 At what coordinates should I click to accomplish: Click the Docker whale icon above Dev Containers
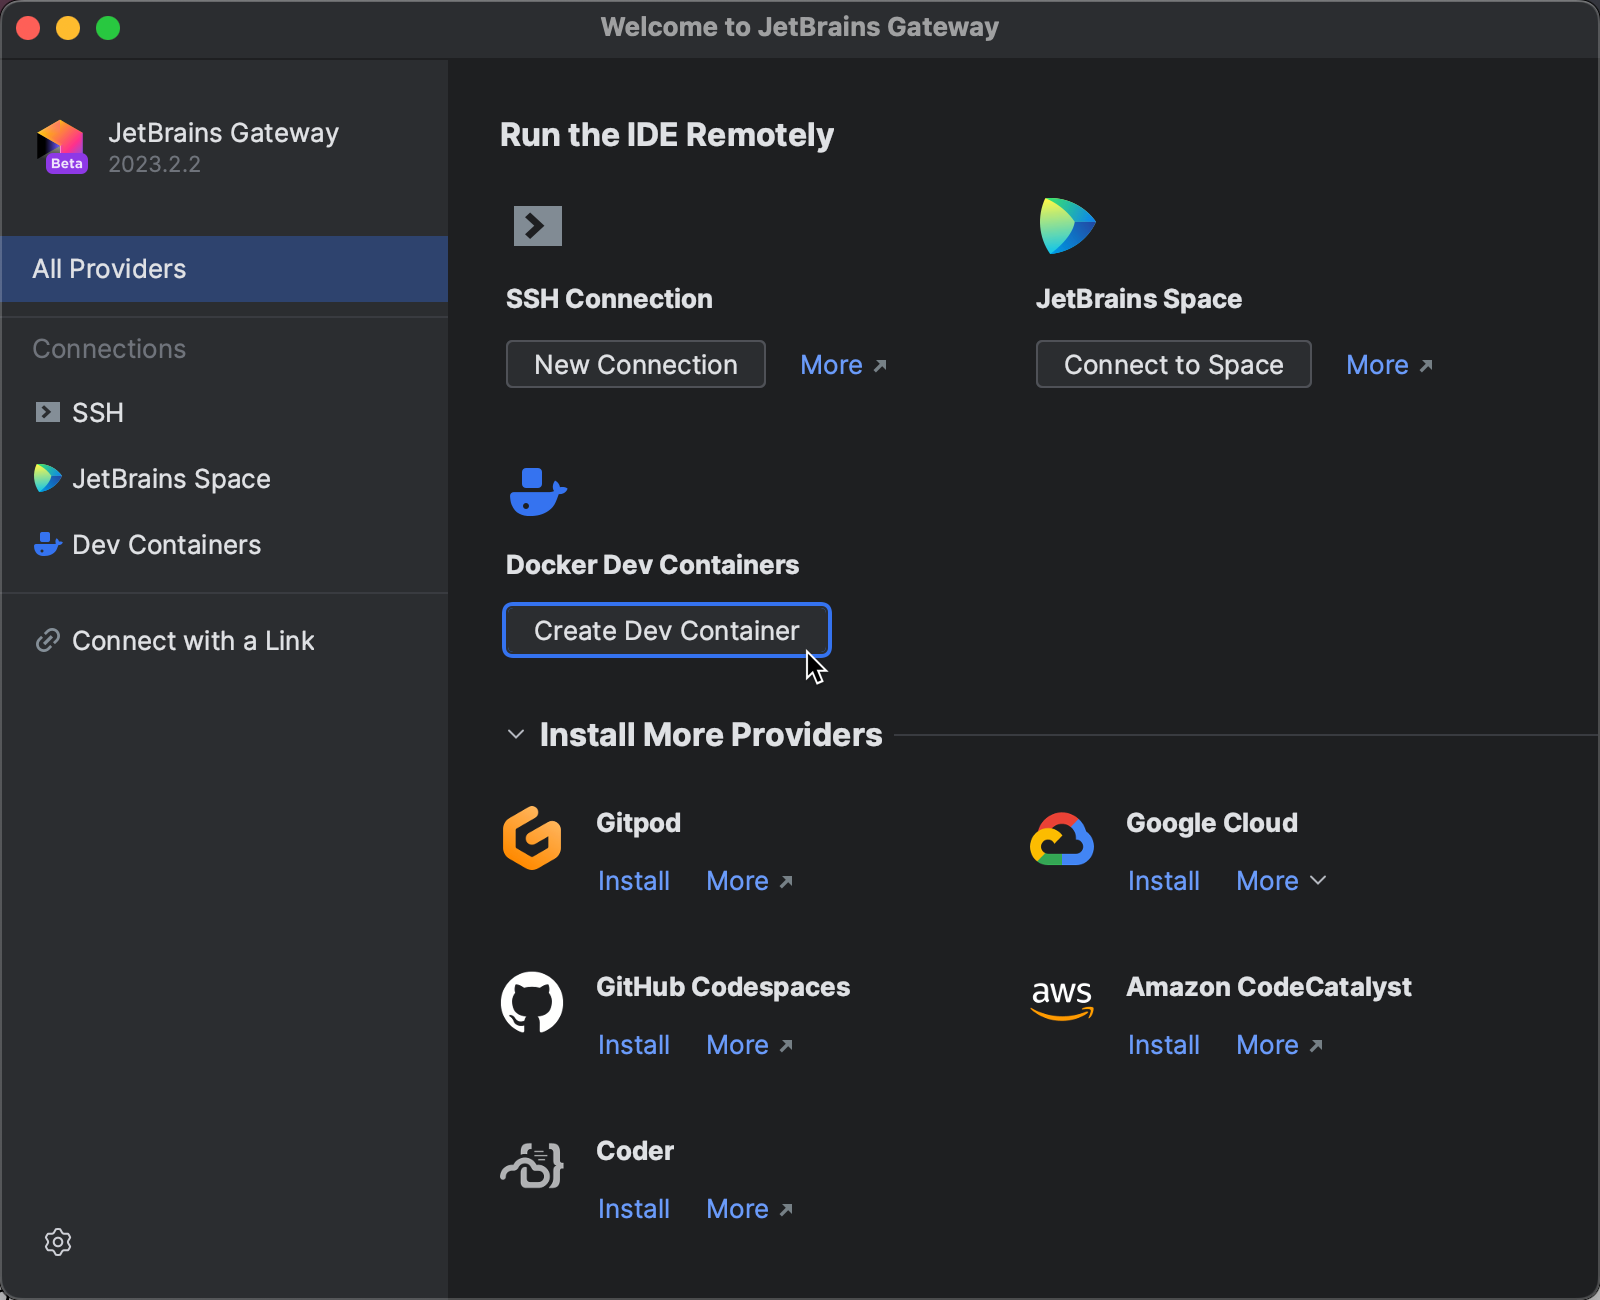click(x=537, y=492)
